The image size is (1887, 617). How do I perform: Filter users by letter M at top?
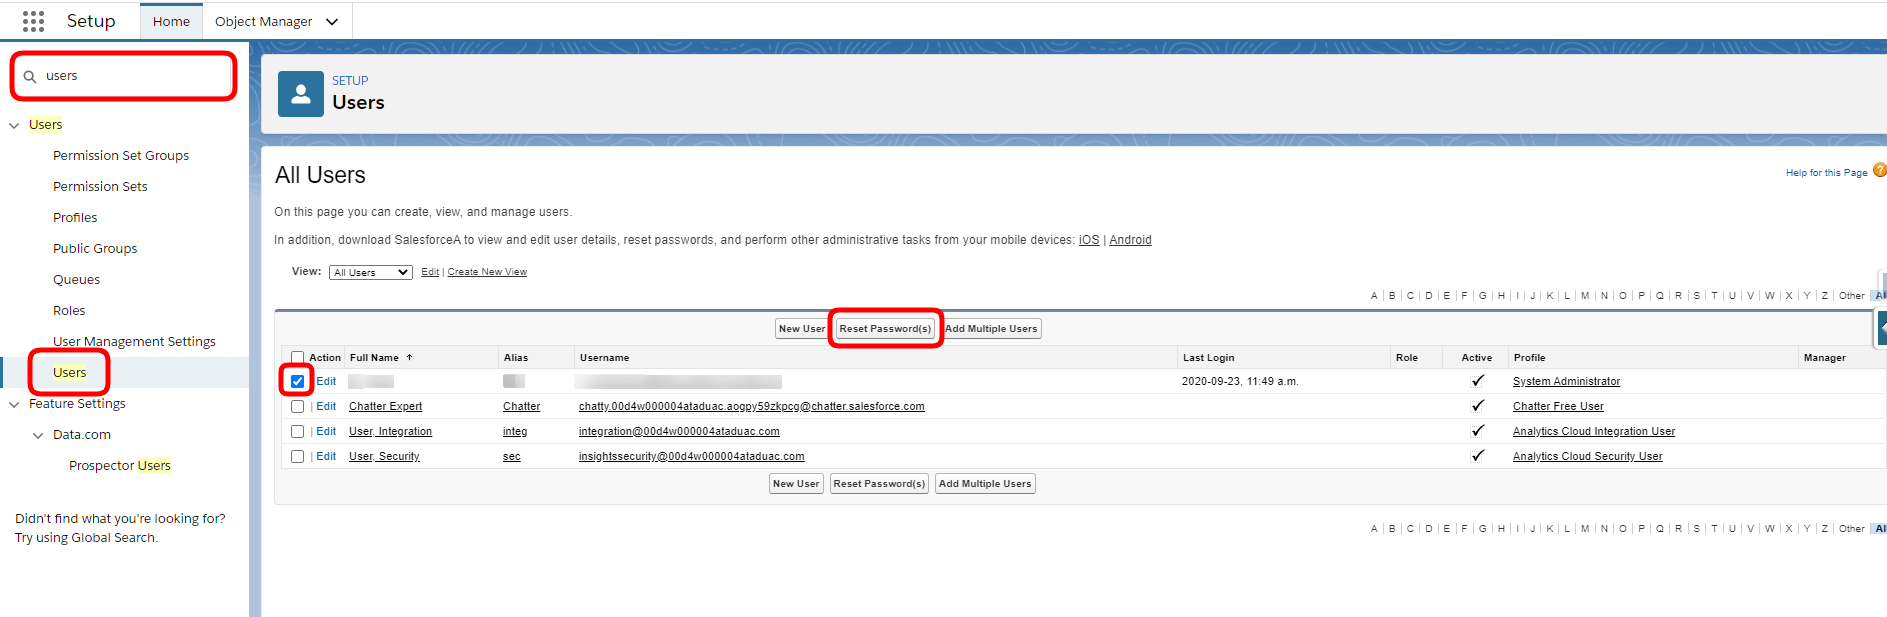[1585, 295]
